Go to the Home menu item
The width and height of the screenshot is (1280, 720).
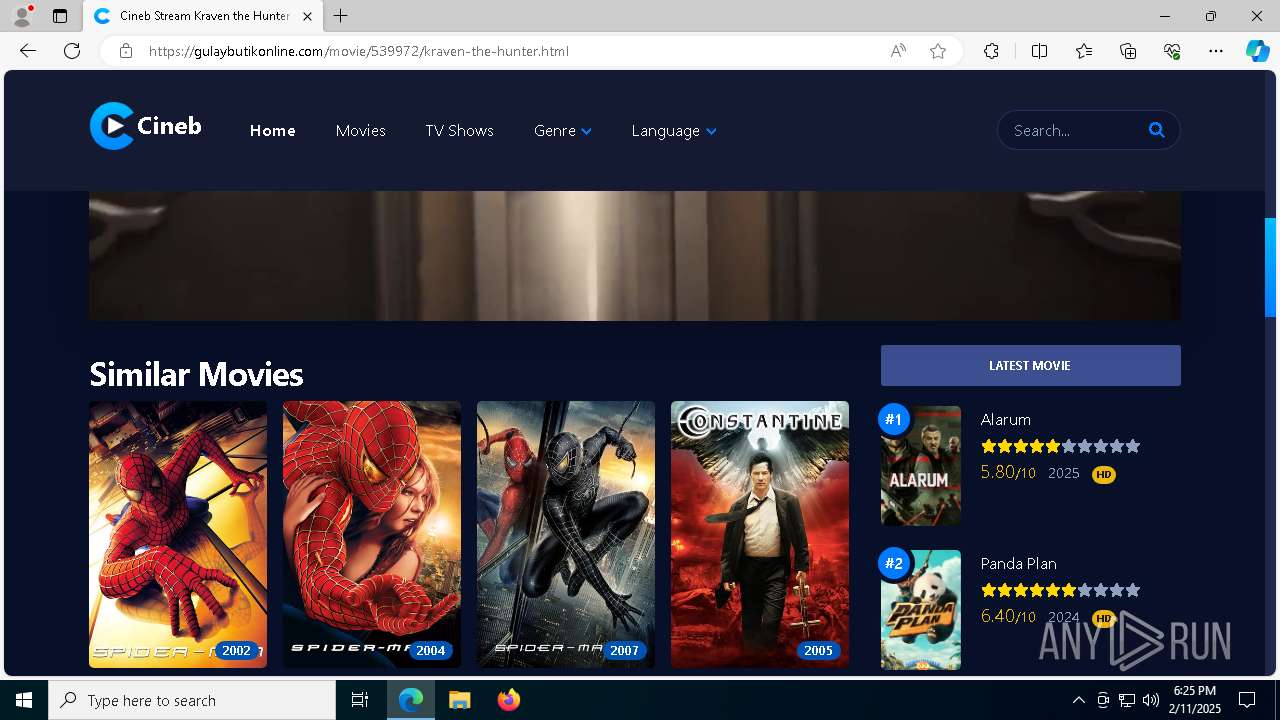tap(273, 131)
